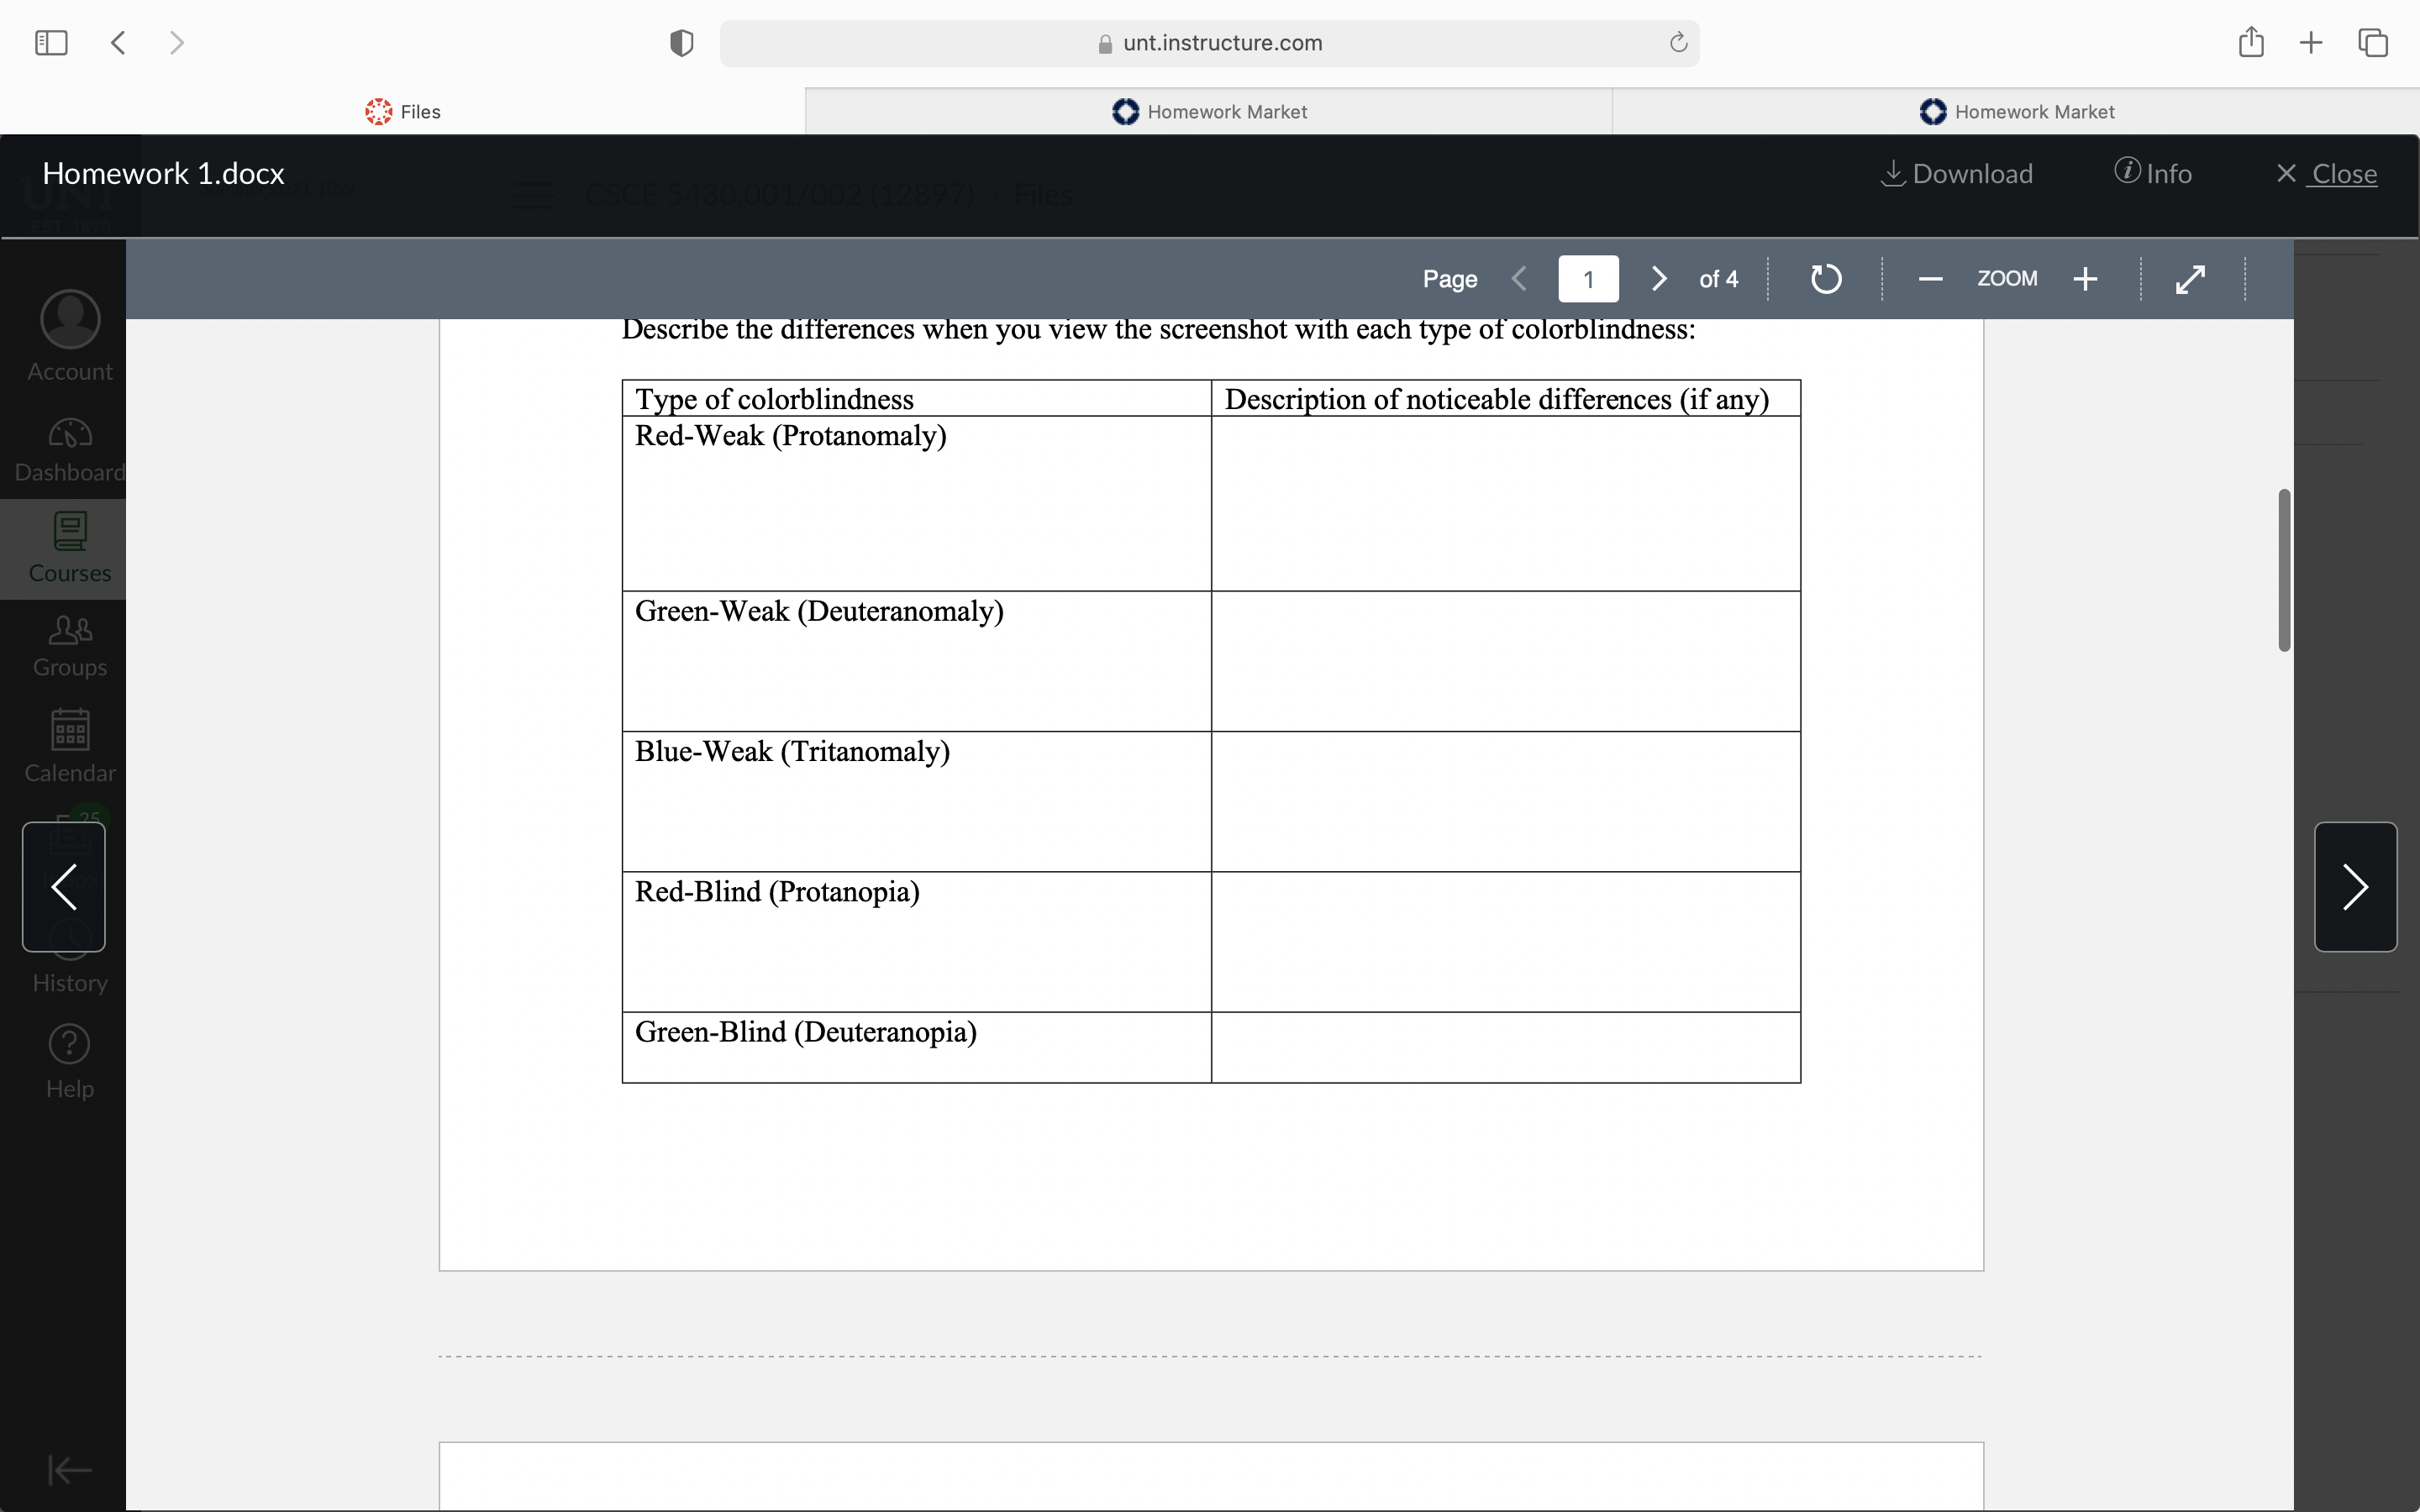The width and height of the screenshot is (2420, 1512).
Task: Go to next document page
Action: 1658,279
